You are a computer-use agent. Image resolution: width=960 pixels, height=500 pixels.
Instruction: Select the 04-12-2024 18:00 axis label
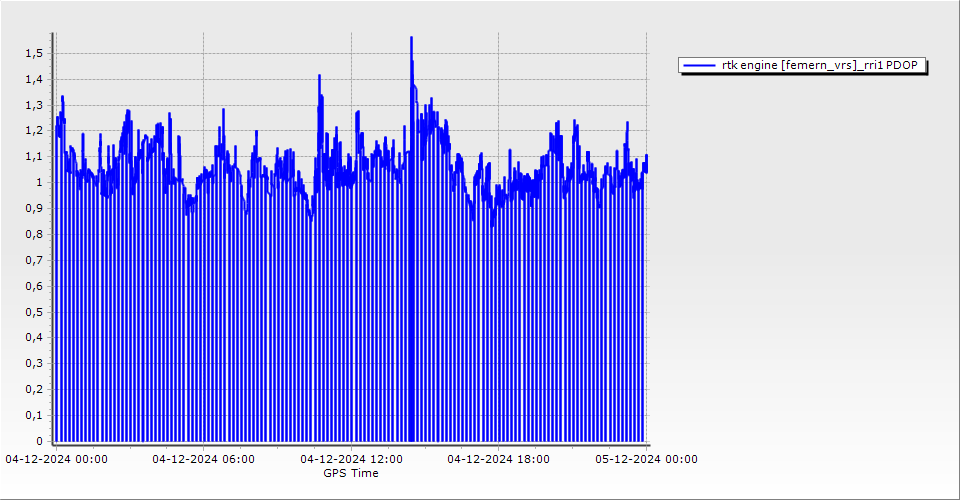coord(498,459)
